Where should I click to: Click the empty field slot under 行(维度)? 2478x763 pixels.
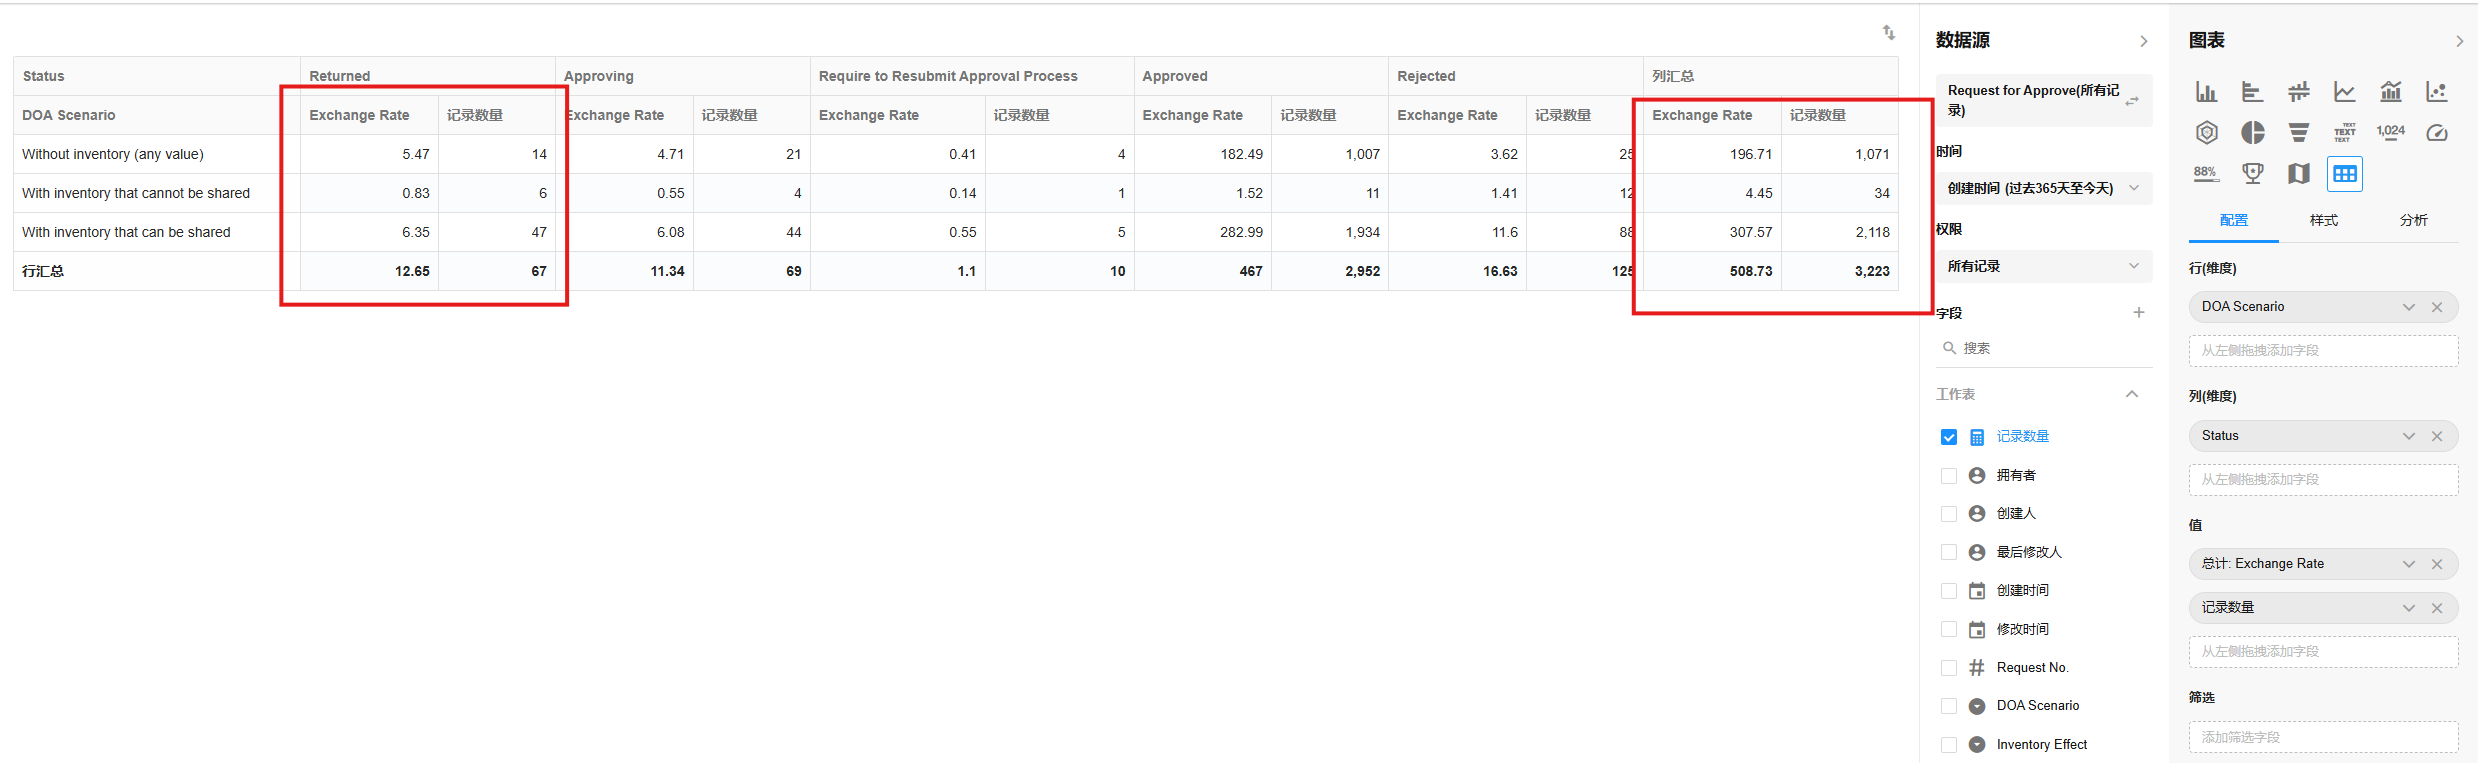(2324, 351)
